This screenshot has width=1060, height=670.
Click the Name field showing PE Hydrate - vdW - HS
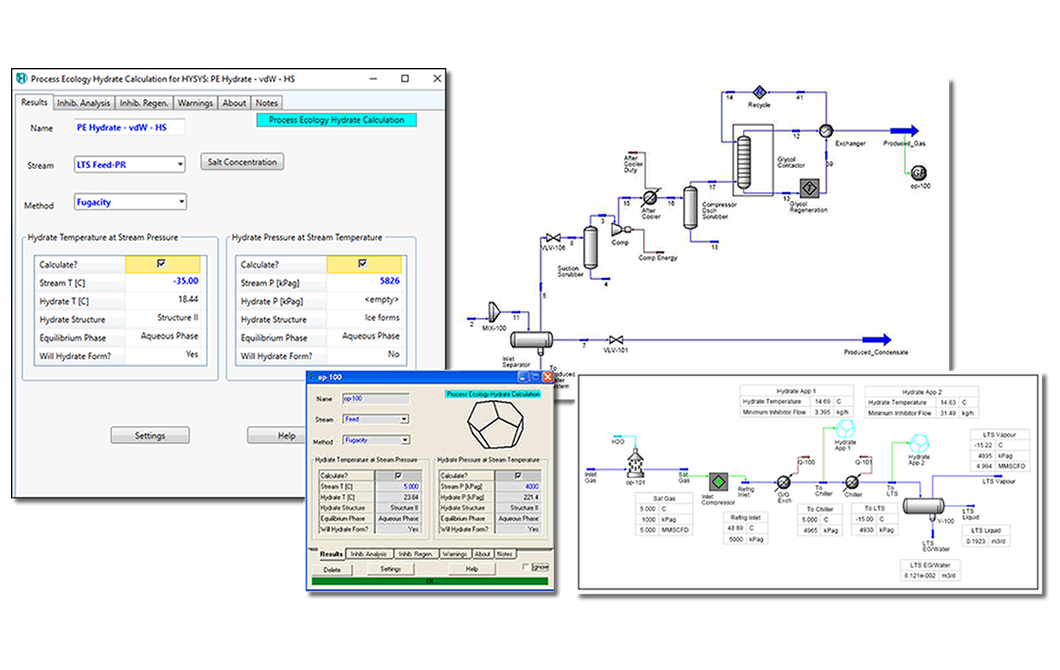tap(130, 127)
